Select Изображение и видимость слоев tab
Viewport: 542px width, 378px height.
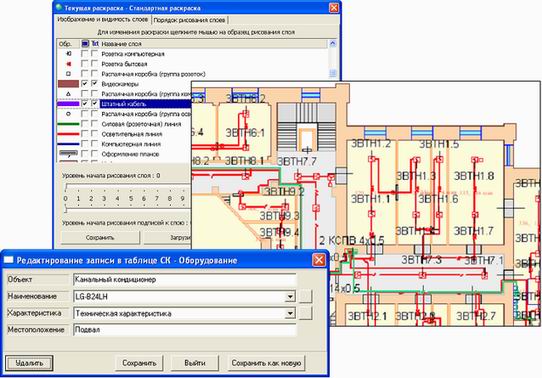point(103,20)
